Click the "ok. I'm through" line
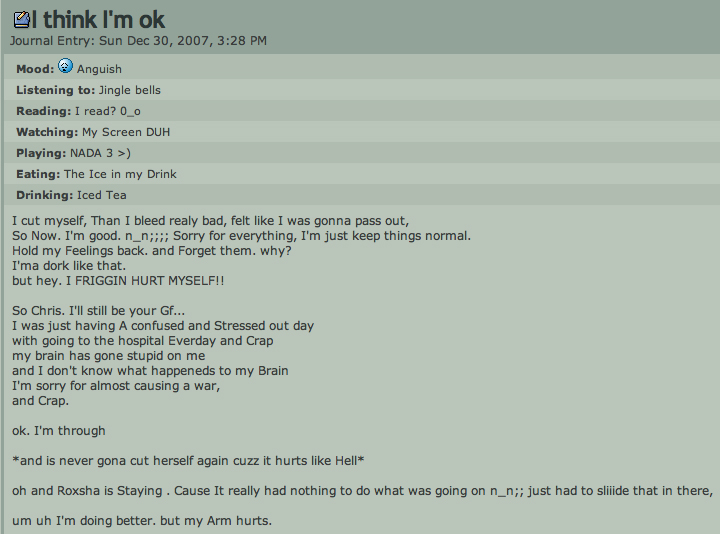 coord(58,431)
